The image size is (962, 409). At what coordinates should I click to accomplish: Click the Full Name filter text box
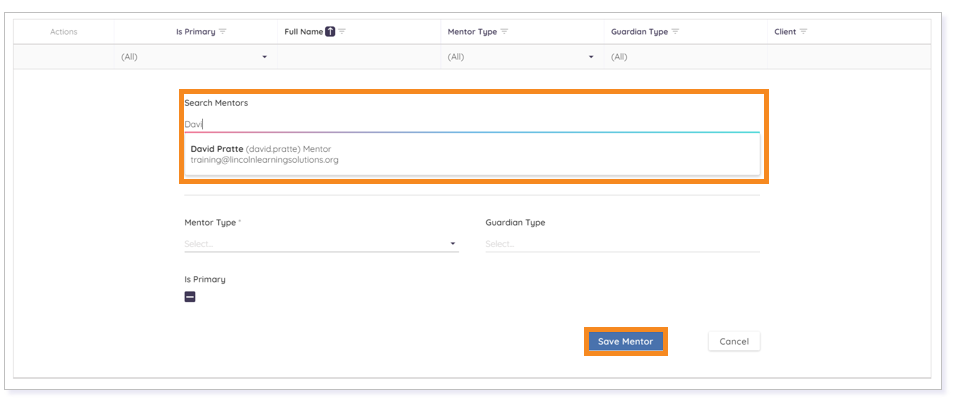(x=359, y=56)
